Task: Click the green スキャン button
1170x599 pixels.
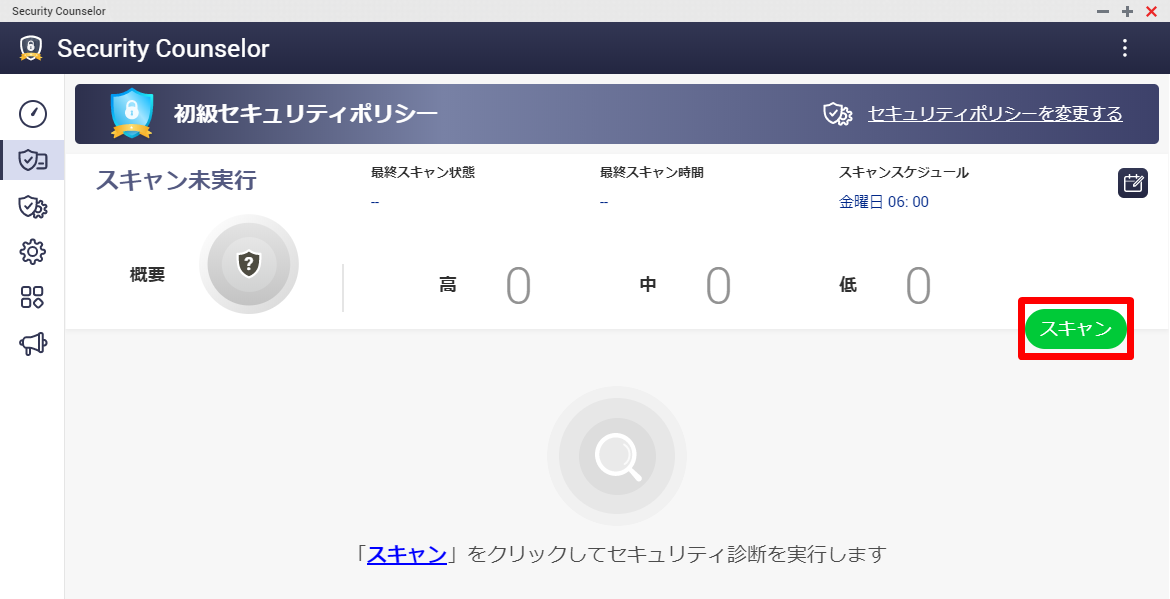Action: (x=1075, y=329)
